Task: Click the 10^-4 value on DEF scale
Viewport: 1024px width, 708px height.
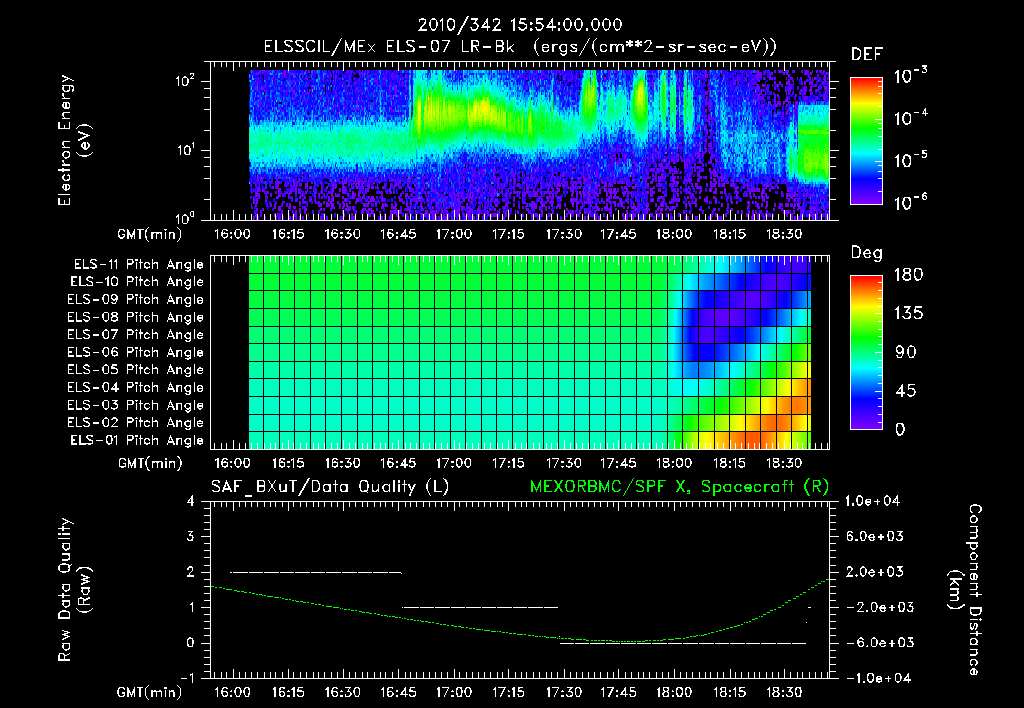Action: coord(911,118)
